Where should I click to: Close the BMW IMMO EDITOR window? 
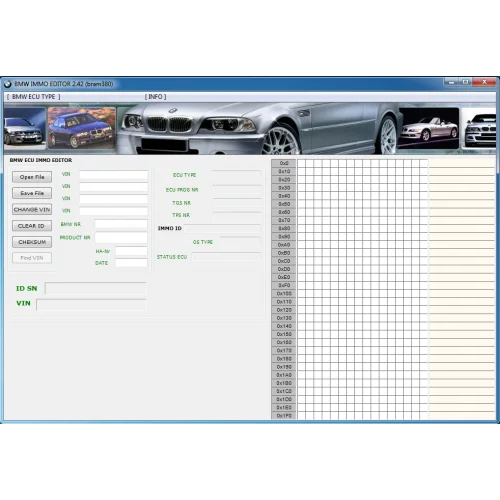pos(484,82)
